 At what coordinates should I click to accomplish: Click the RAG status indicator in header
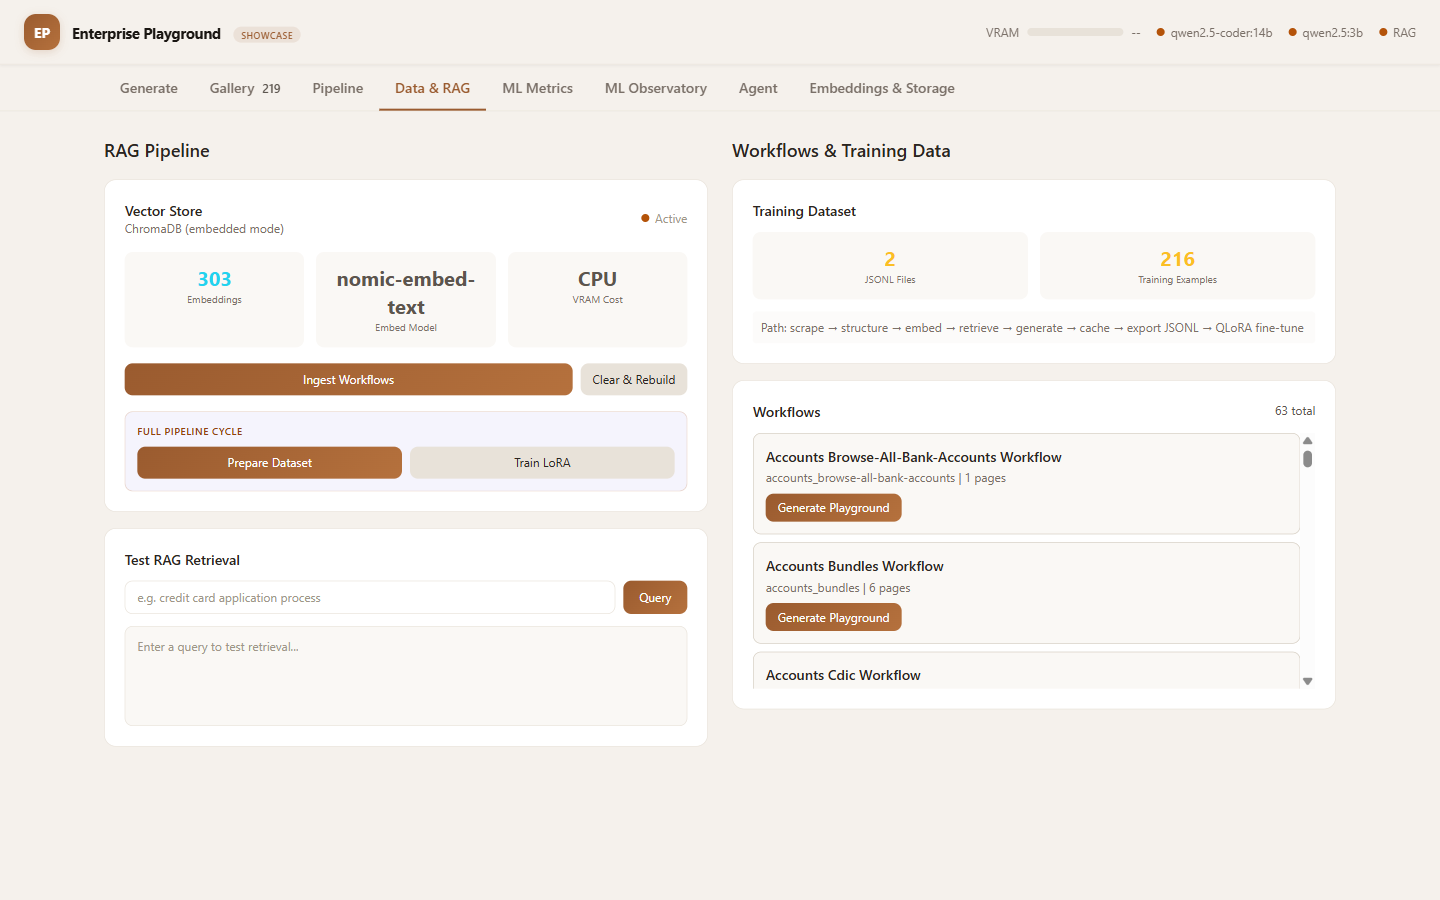coord(1397,33)
